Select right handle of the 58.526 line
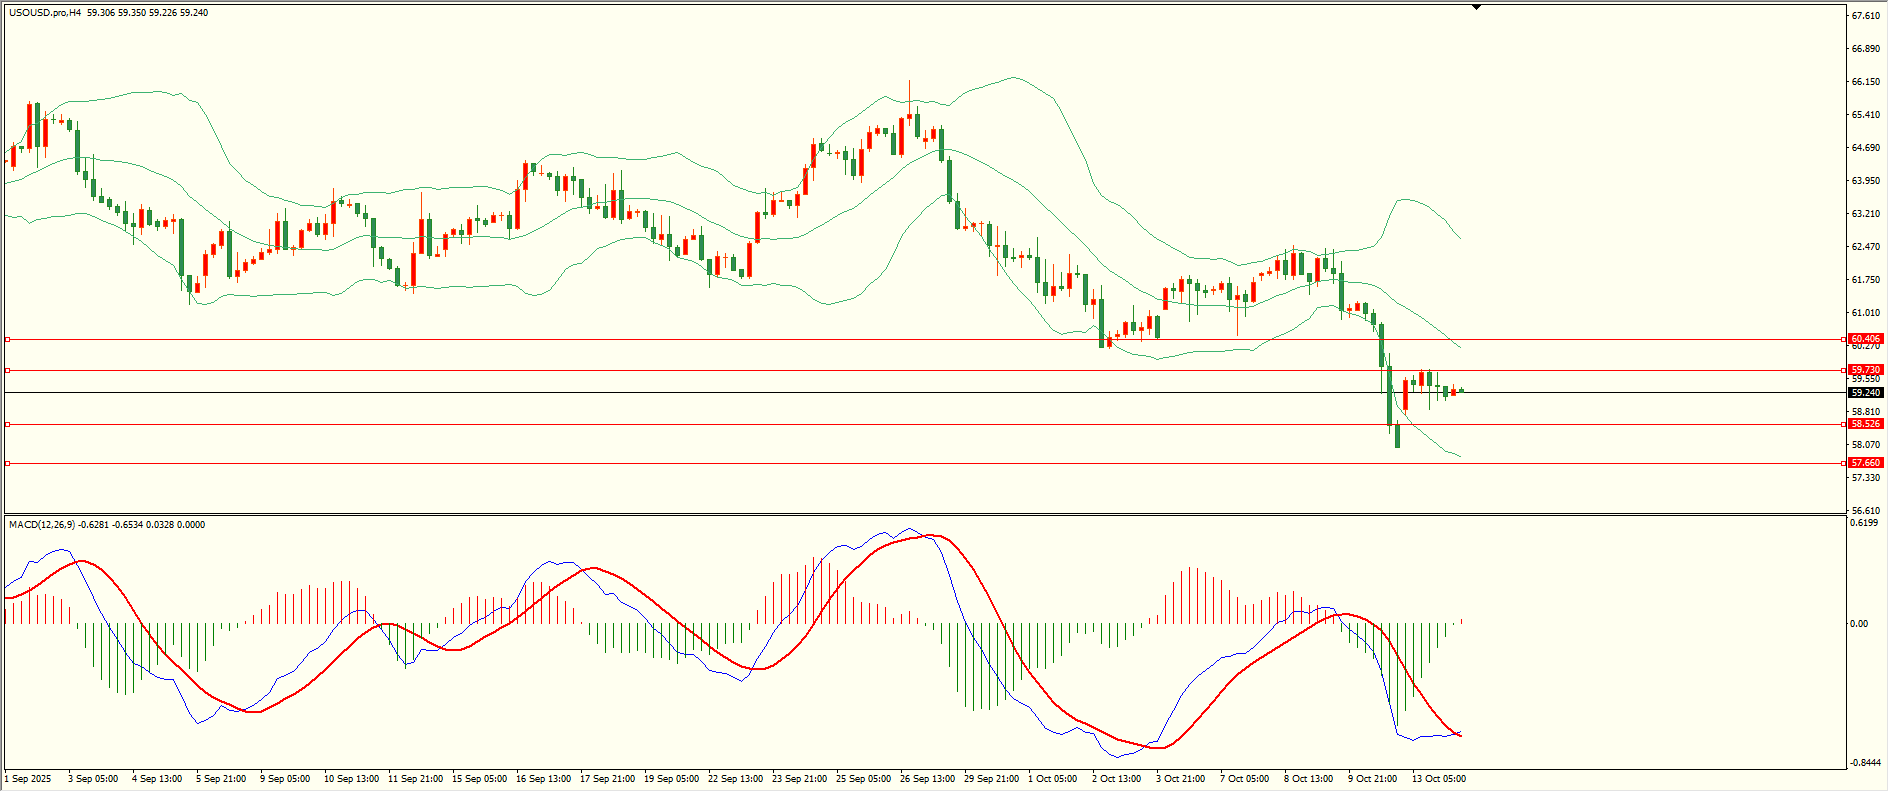This screenshot has width=1889, height=792. click(1843, 424)
